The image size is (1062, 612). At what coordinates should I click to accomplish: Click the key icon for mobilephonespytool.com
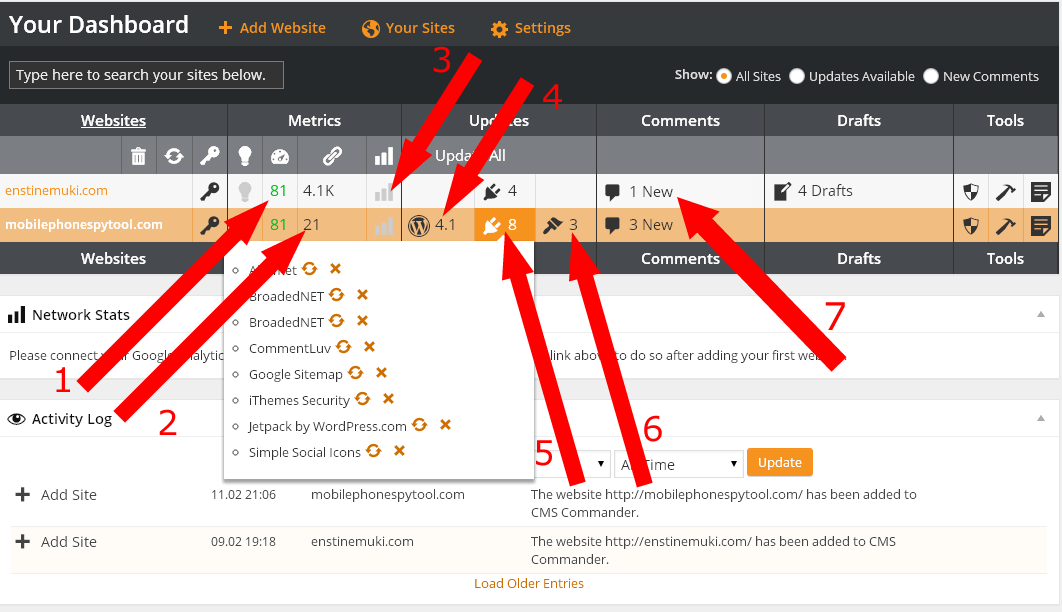click(x=209, y=225)
